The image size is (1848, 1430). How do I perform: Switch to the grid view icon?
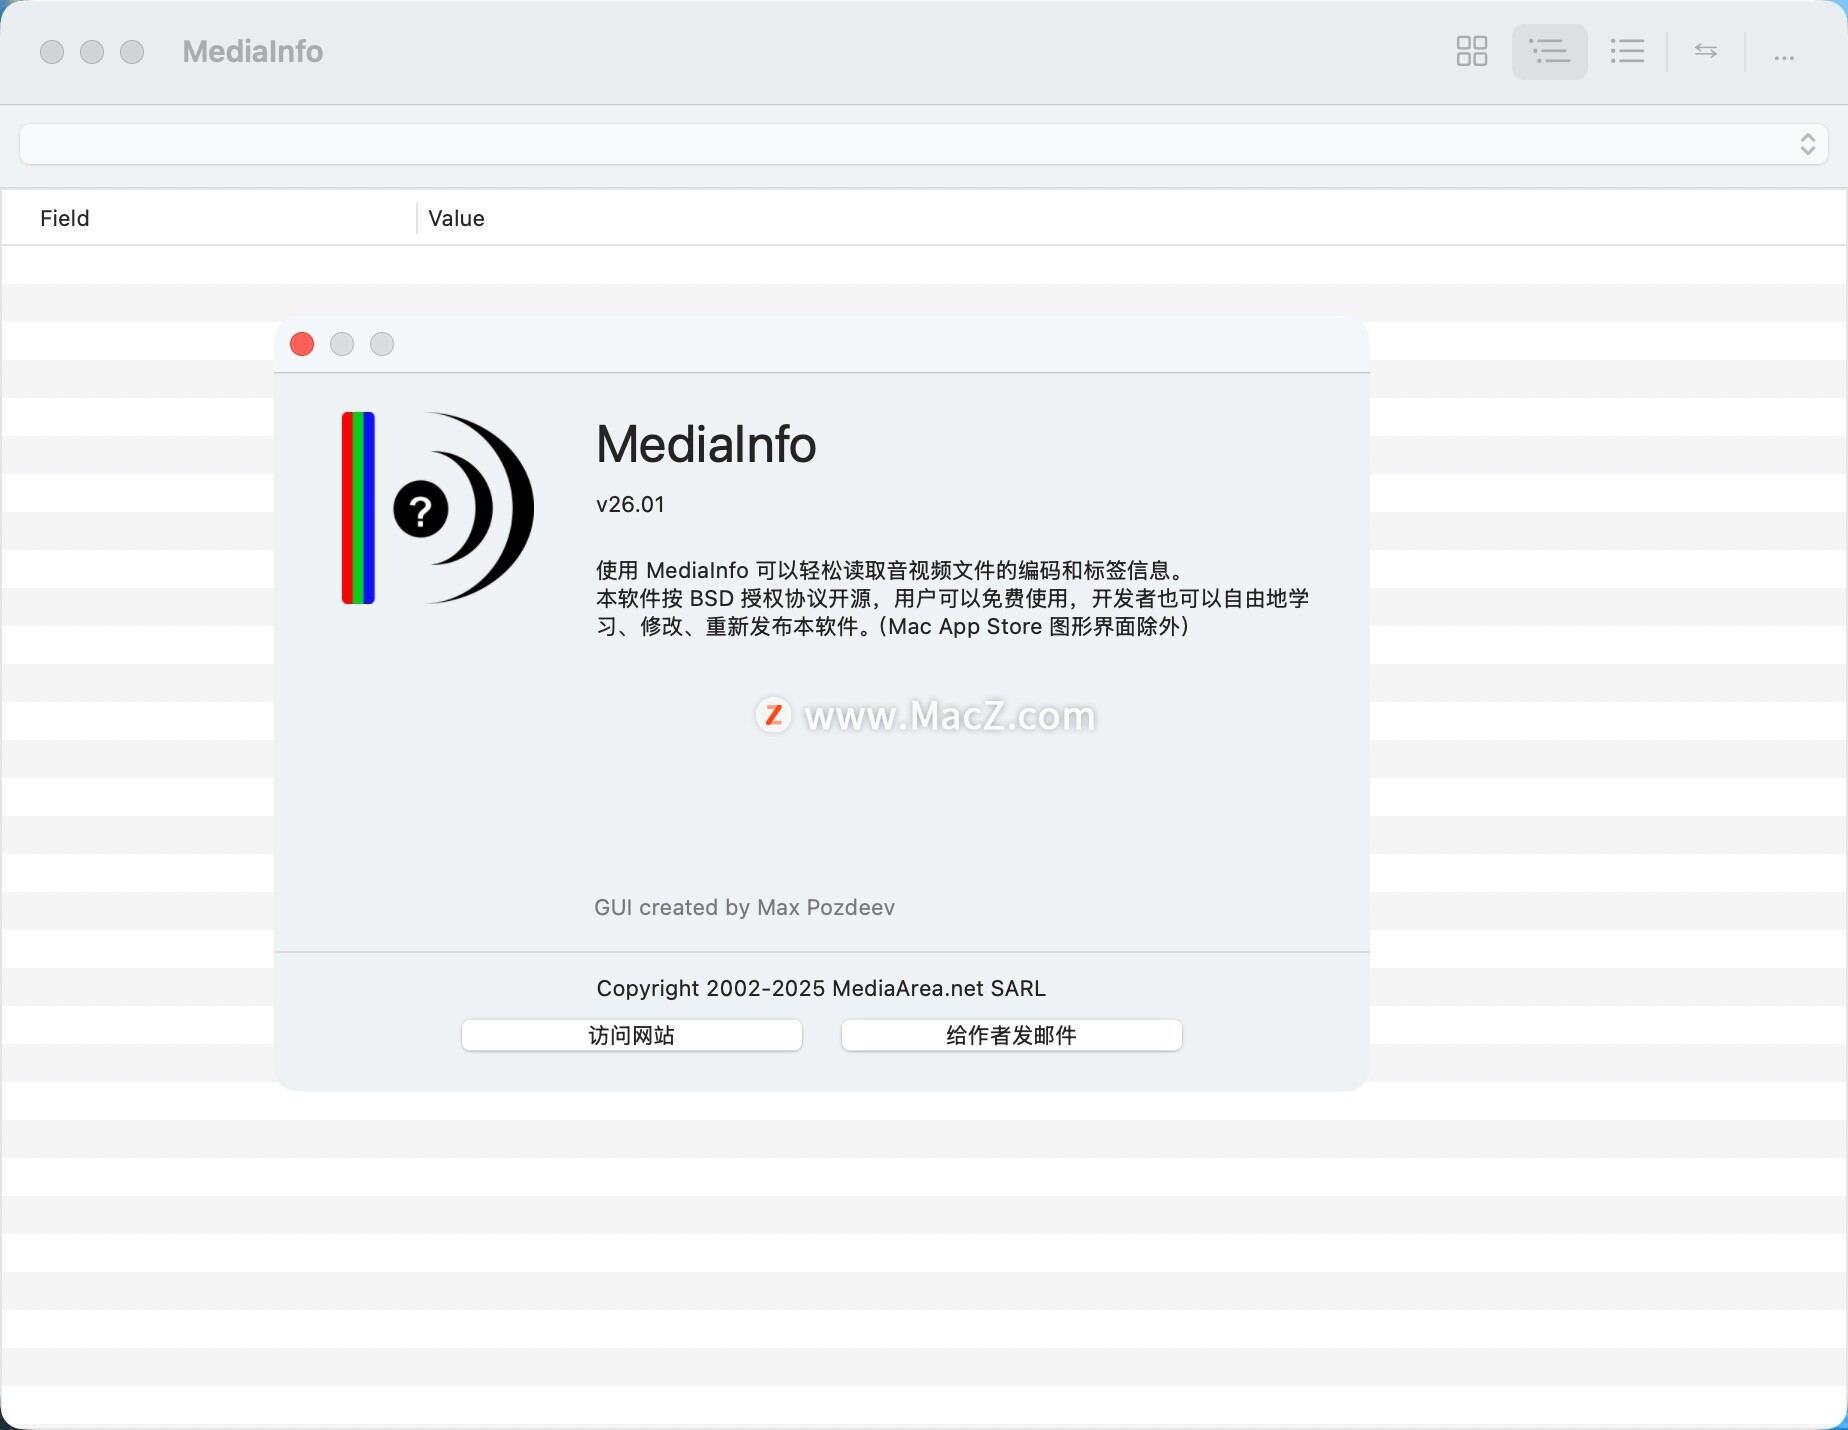point(1471,51)
